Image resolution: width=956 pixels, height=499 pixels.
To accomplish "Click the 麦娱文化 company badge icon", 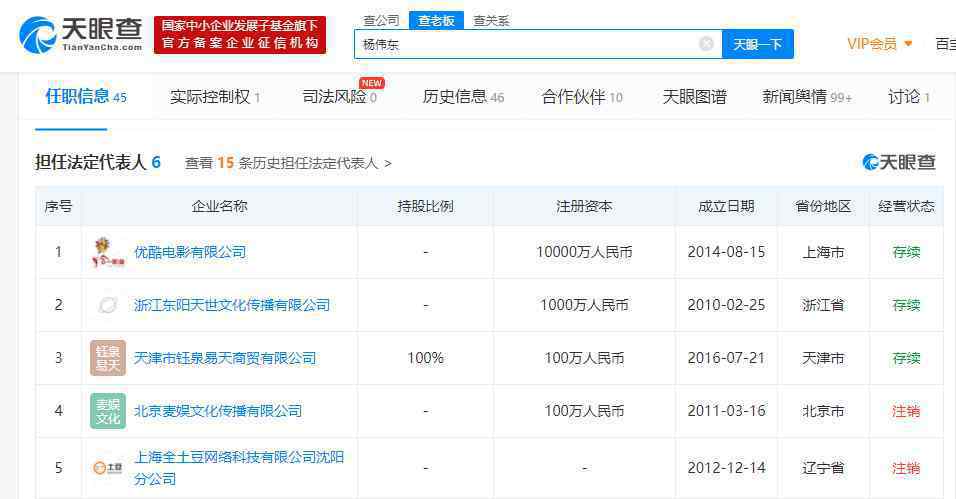I will point(108,411).
